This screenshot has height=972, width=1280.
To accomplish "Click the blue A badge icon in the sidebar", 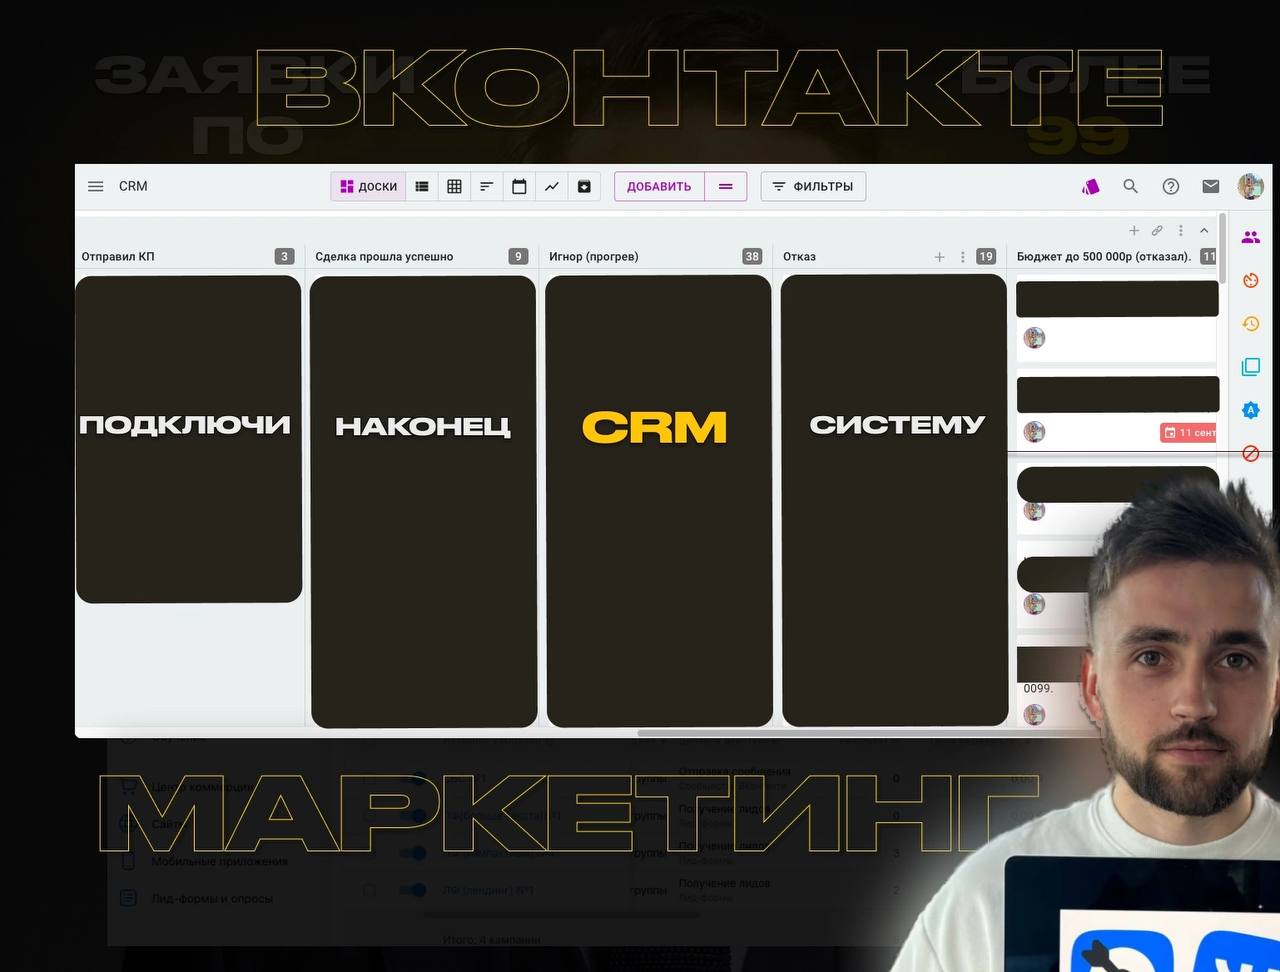I will click(1251, 410).
